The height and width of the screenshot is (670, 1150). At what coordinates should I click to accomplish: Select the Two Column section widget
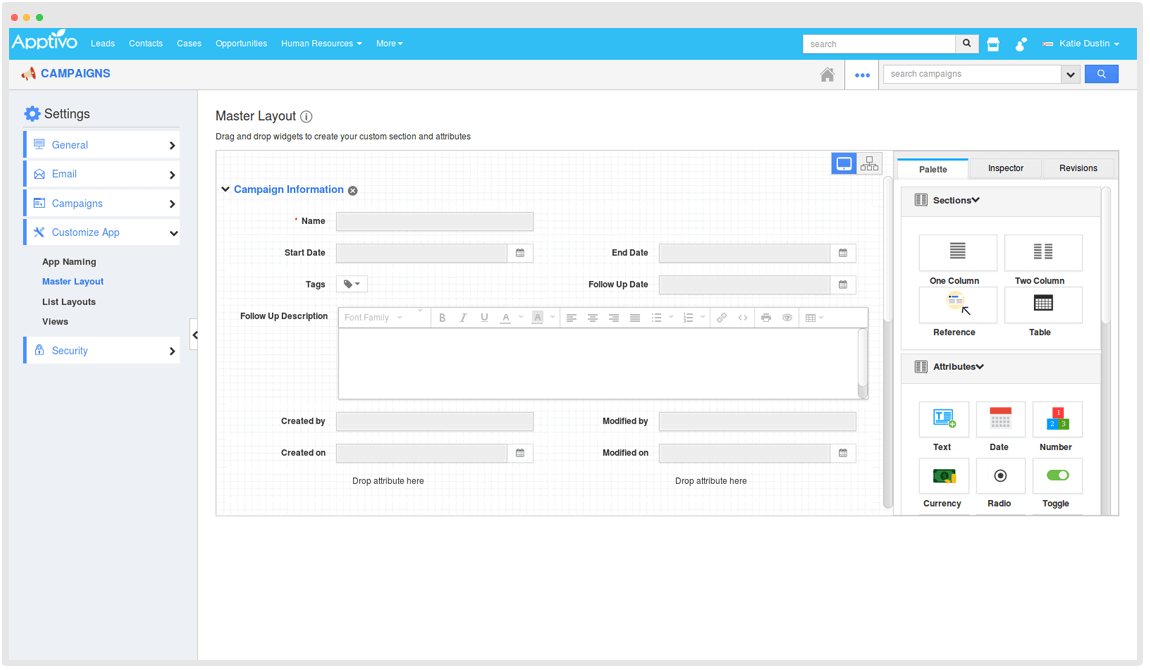(1042, 253)
